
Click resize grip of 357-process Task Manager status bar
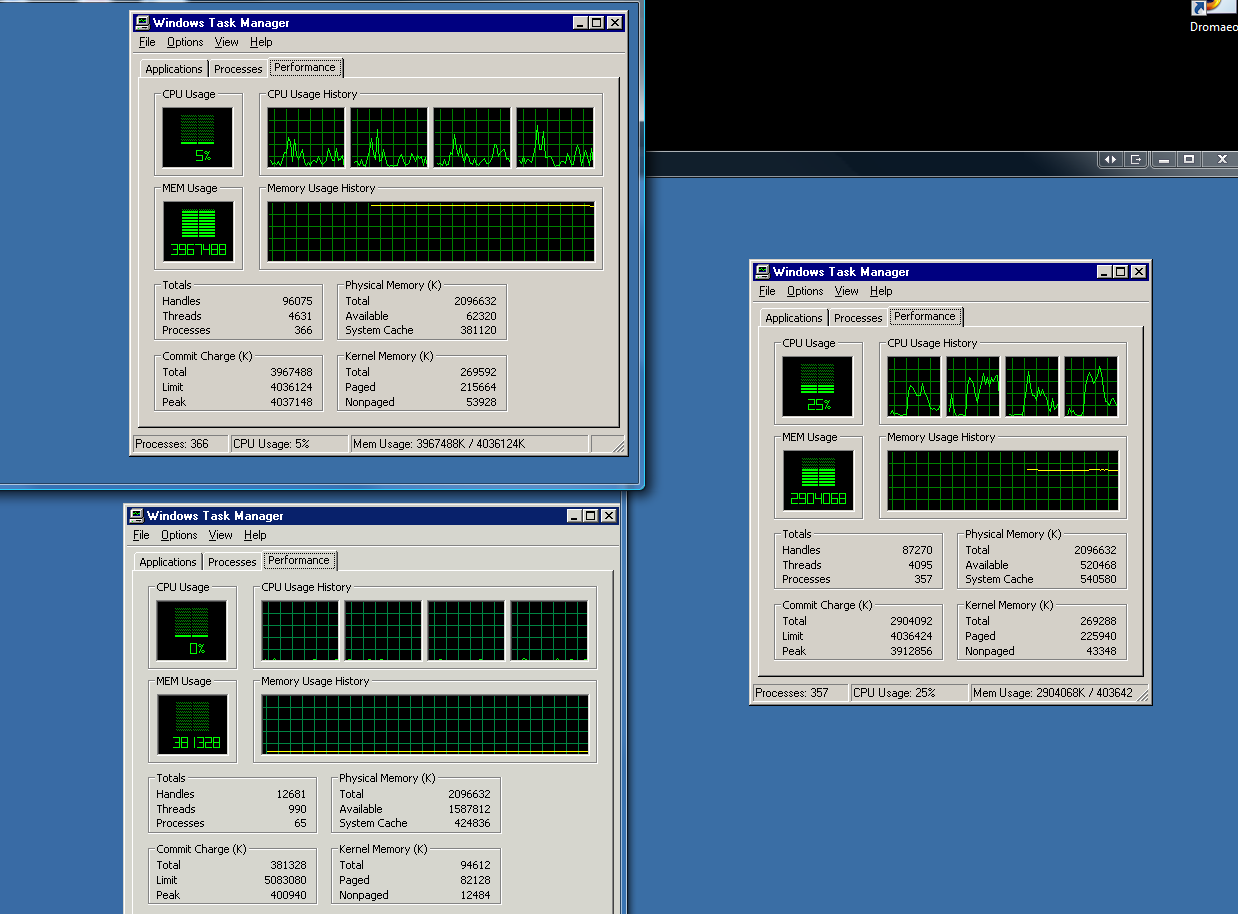pyautogui.click(x=1143, y=695)
